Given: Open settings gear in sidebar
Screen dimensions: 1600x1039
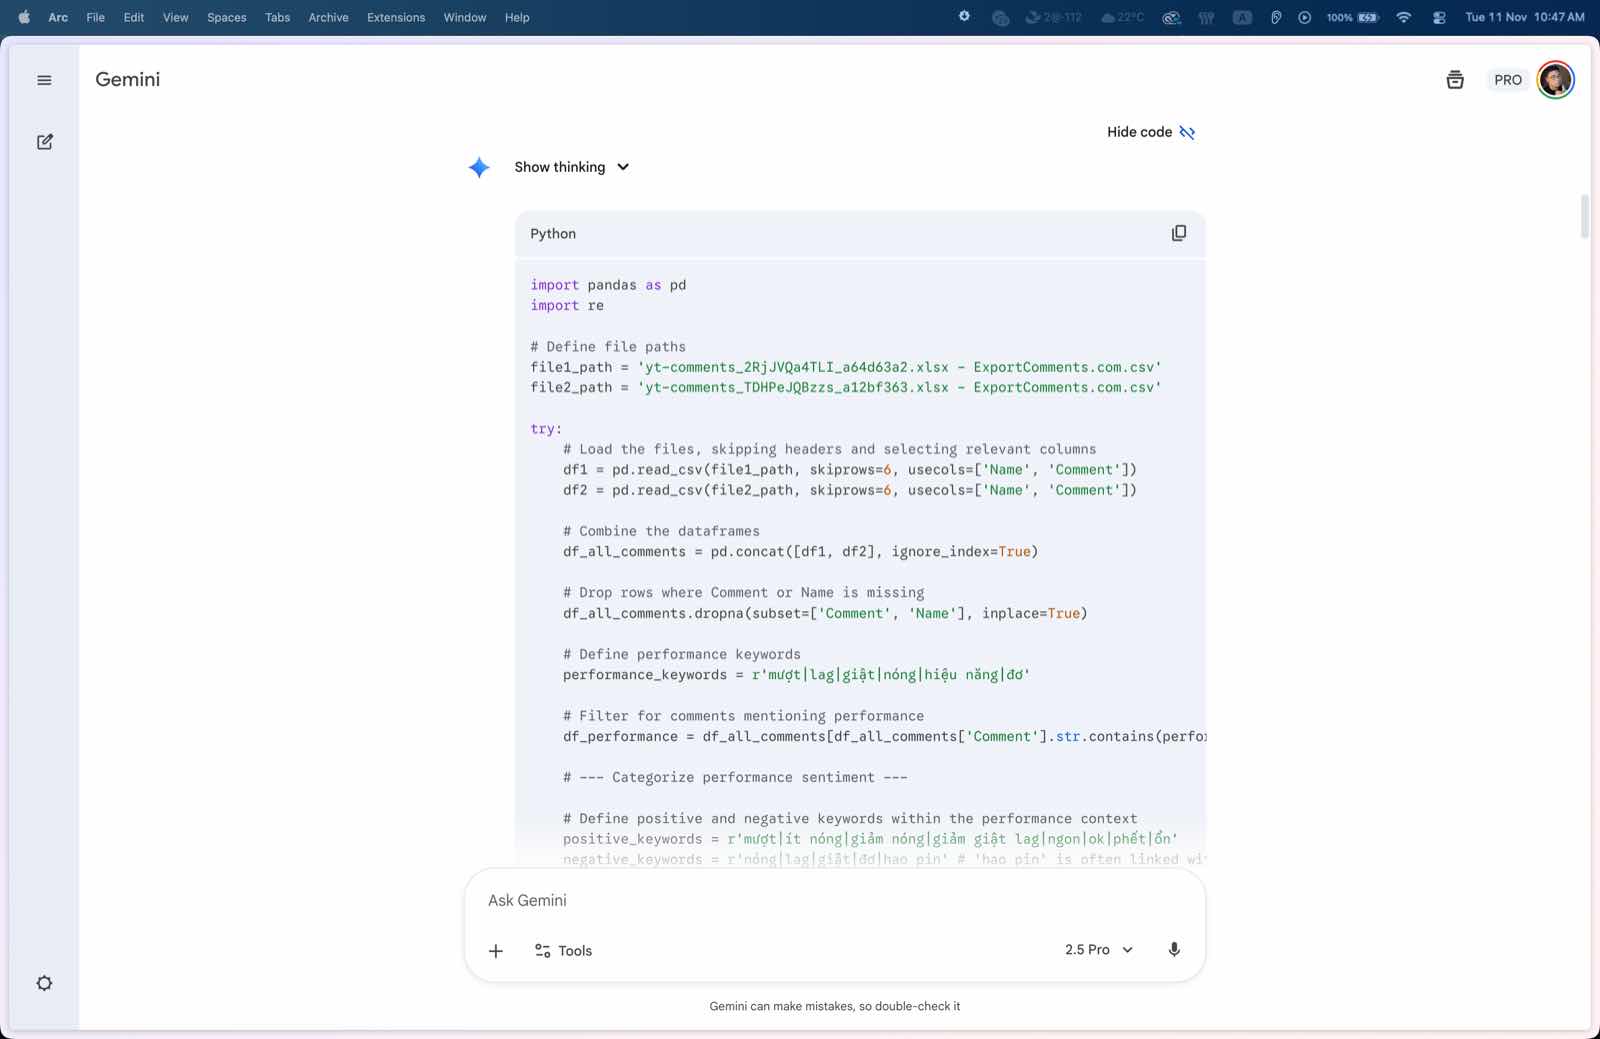Looking at the screenshot, I should [44, 983].
